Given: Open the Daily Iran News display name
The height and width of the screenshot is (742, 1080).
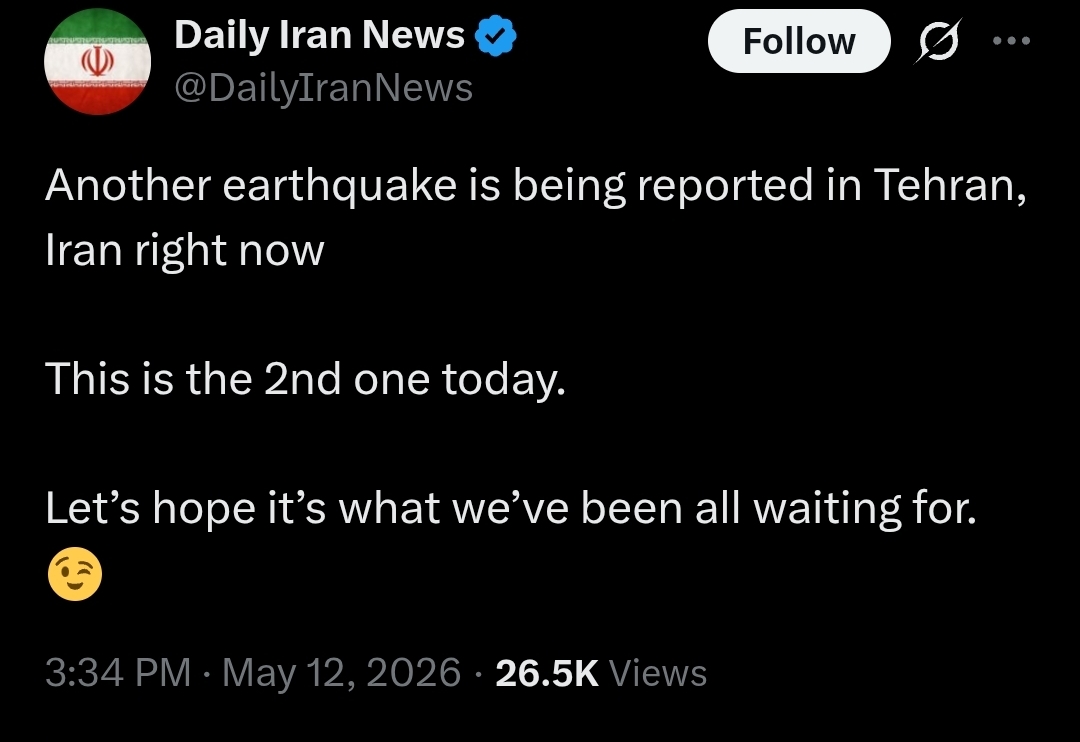Looking at the screenshot, I should [320, 34].
